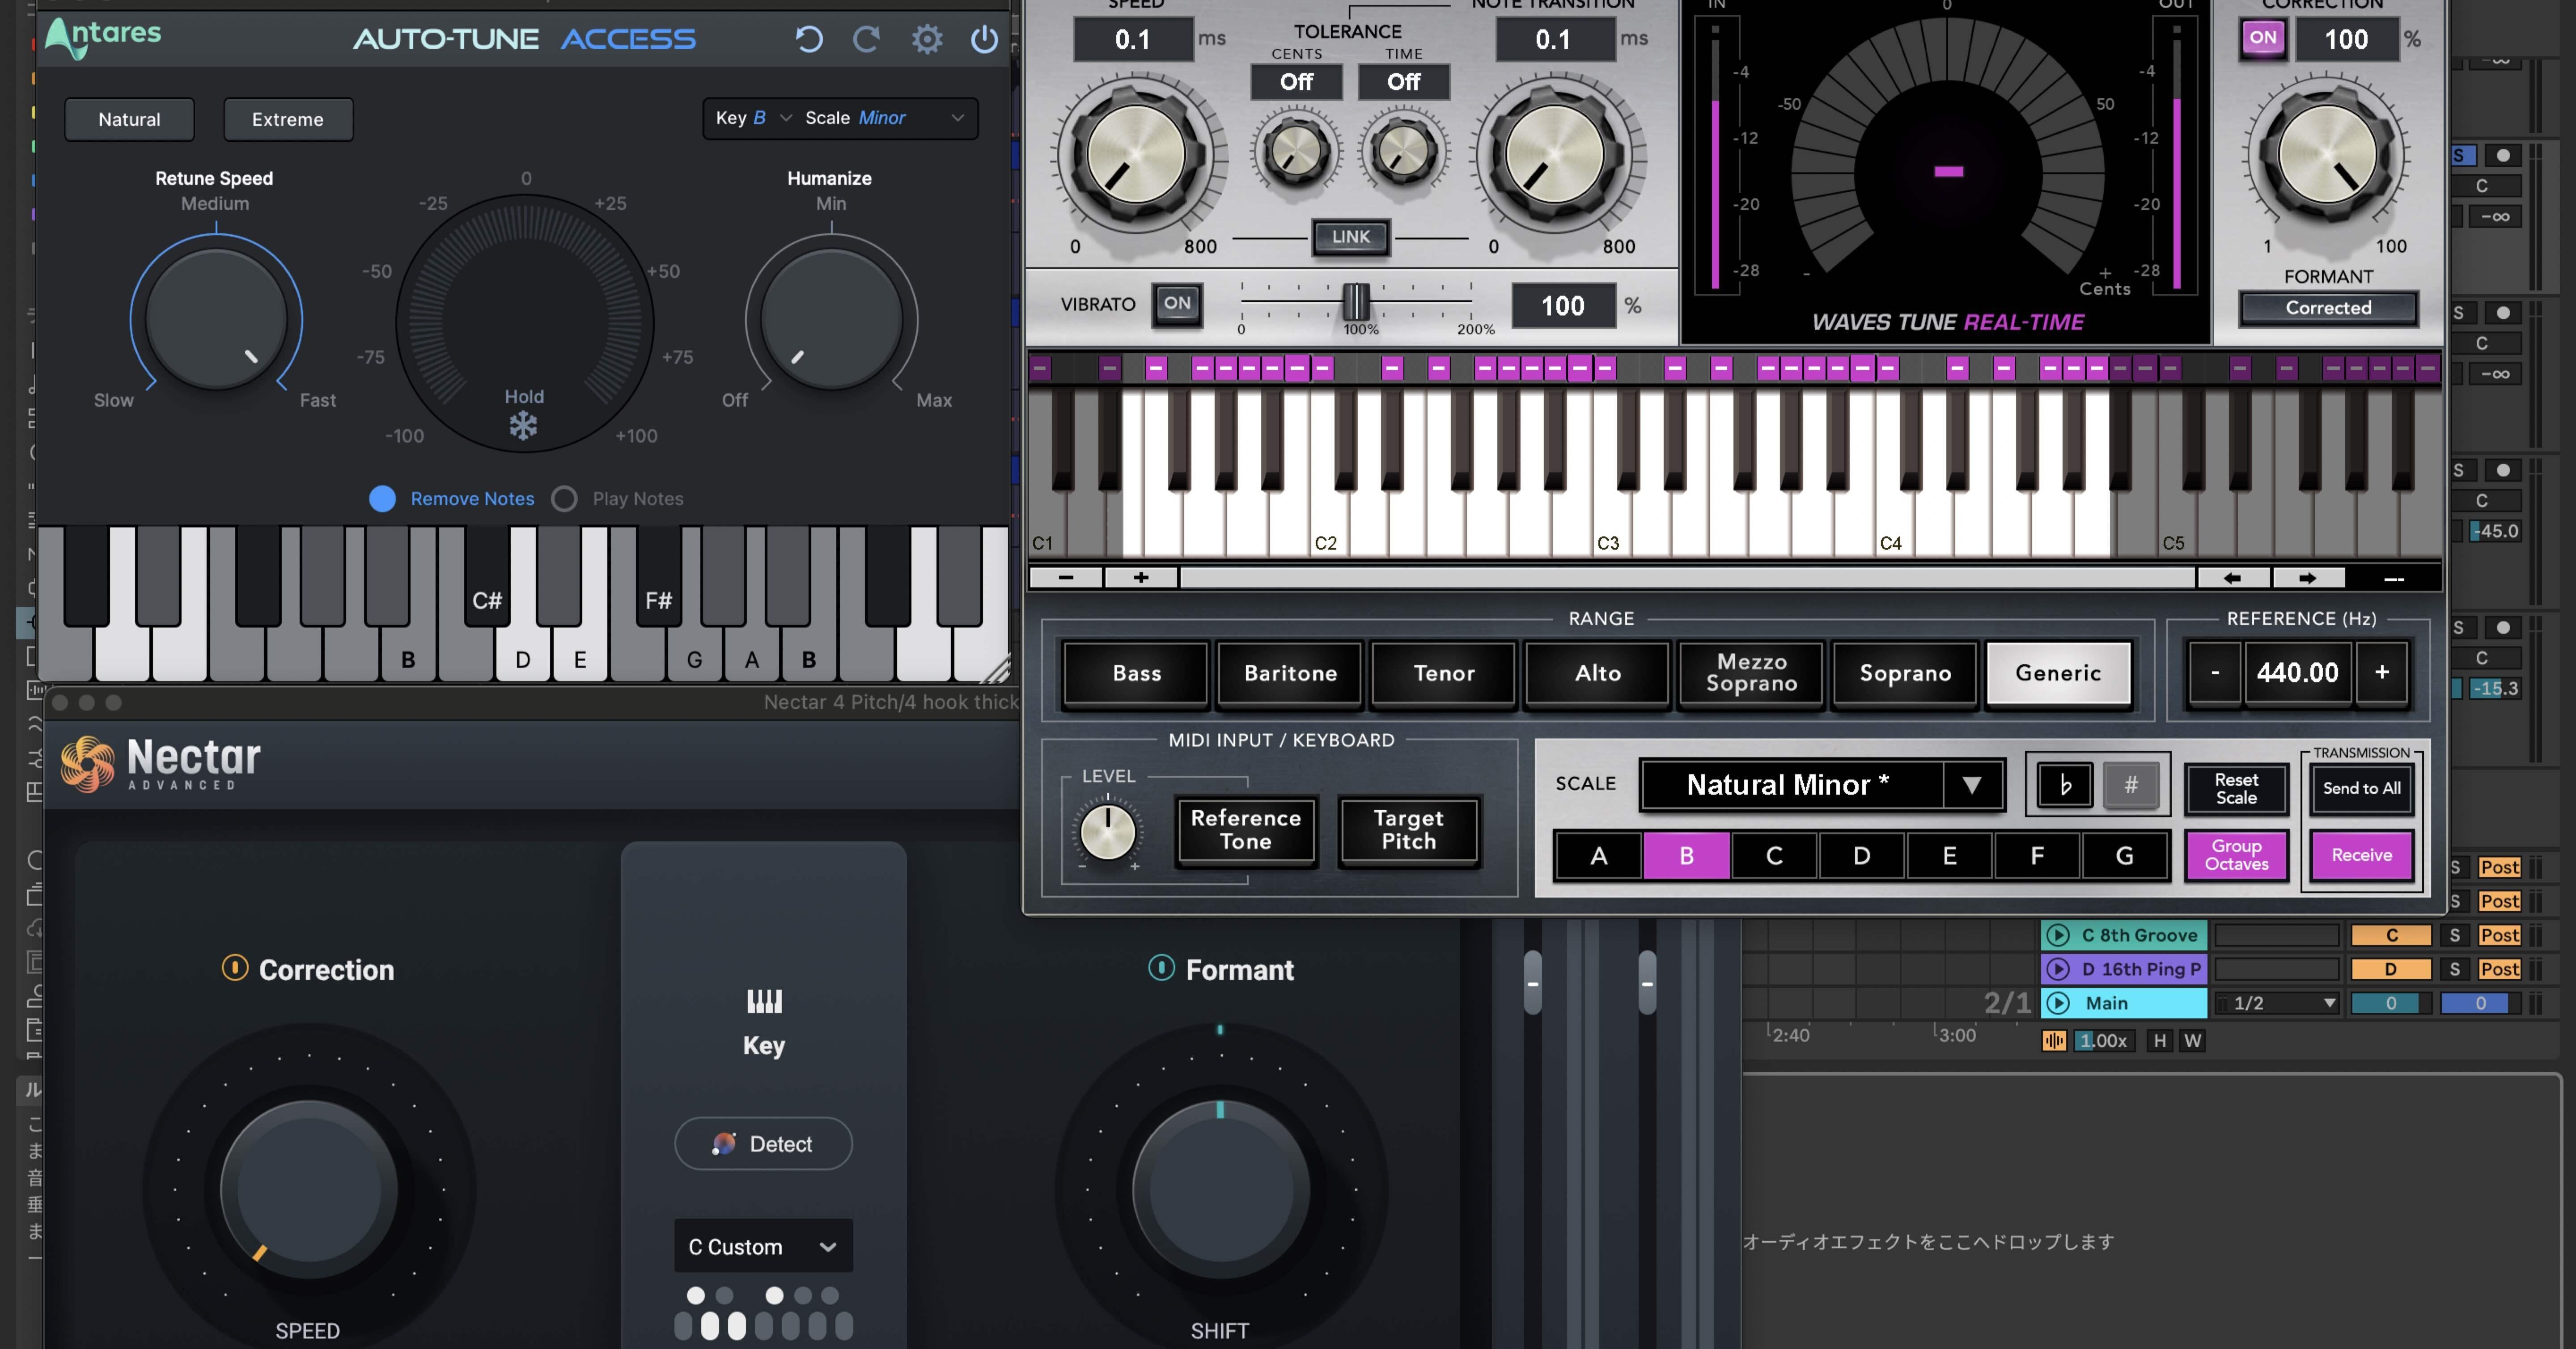
Task: Click the tolerance Cents Off value
Action: click(1296, 82)
